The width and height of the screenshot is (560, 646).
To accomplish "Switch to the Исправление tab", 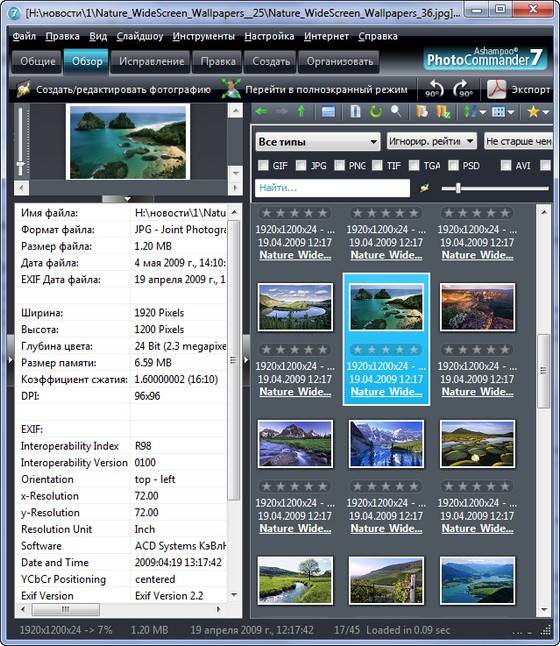I will click(x=151, y=61).
